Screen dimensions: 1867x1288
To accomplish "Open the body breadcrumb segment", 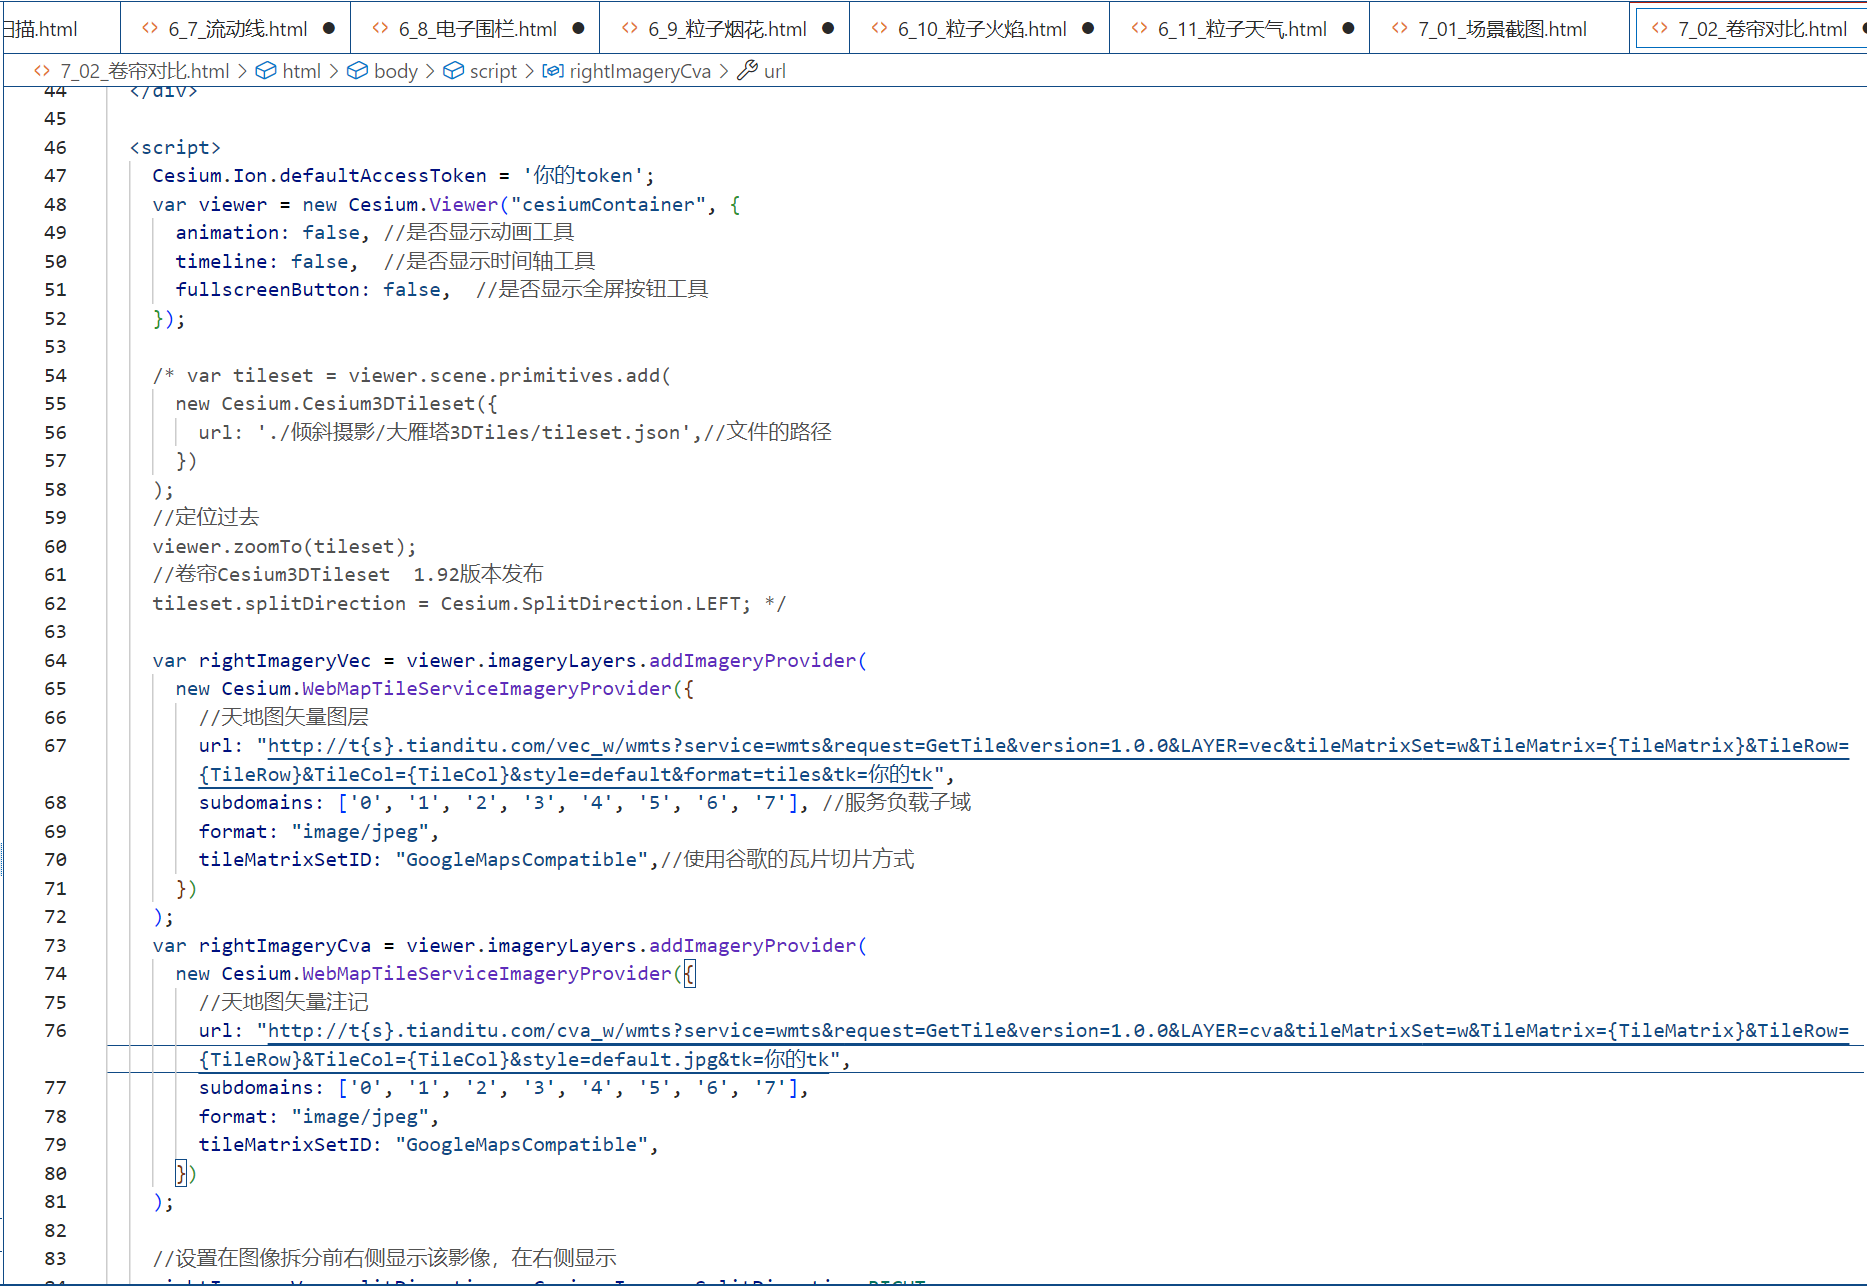I will coord(396,71).
